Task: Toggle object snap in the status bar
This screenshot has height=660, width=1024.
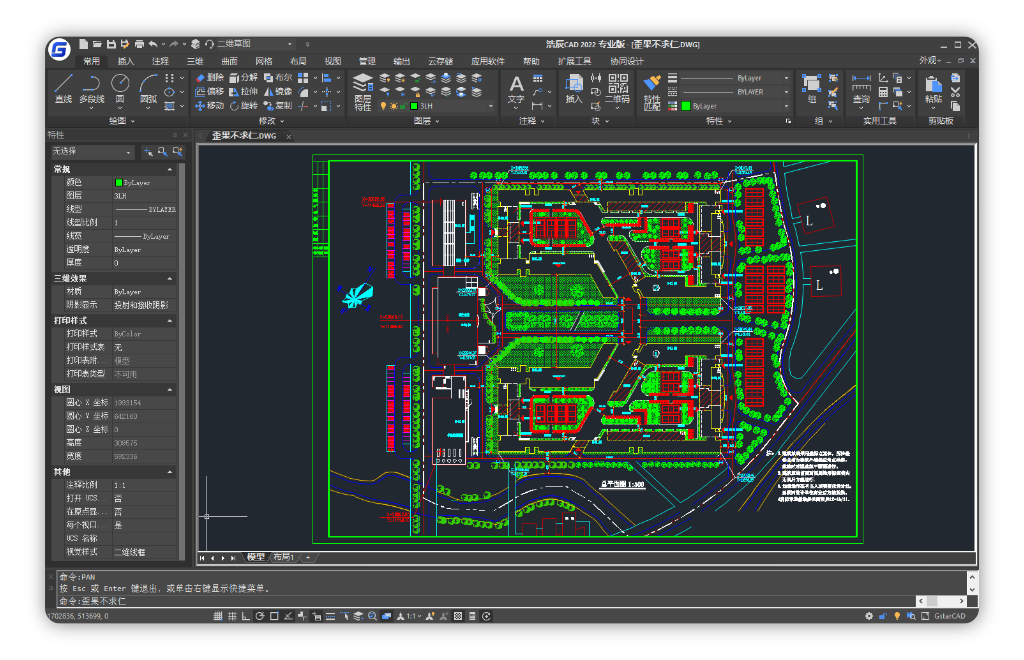Action: point(274,616)
